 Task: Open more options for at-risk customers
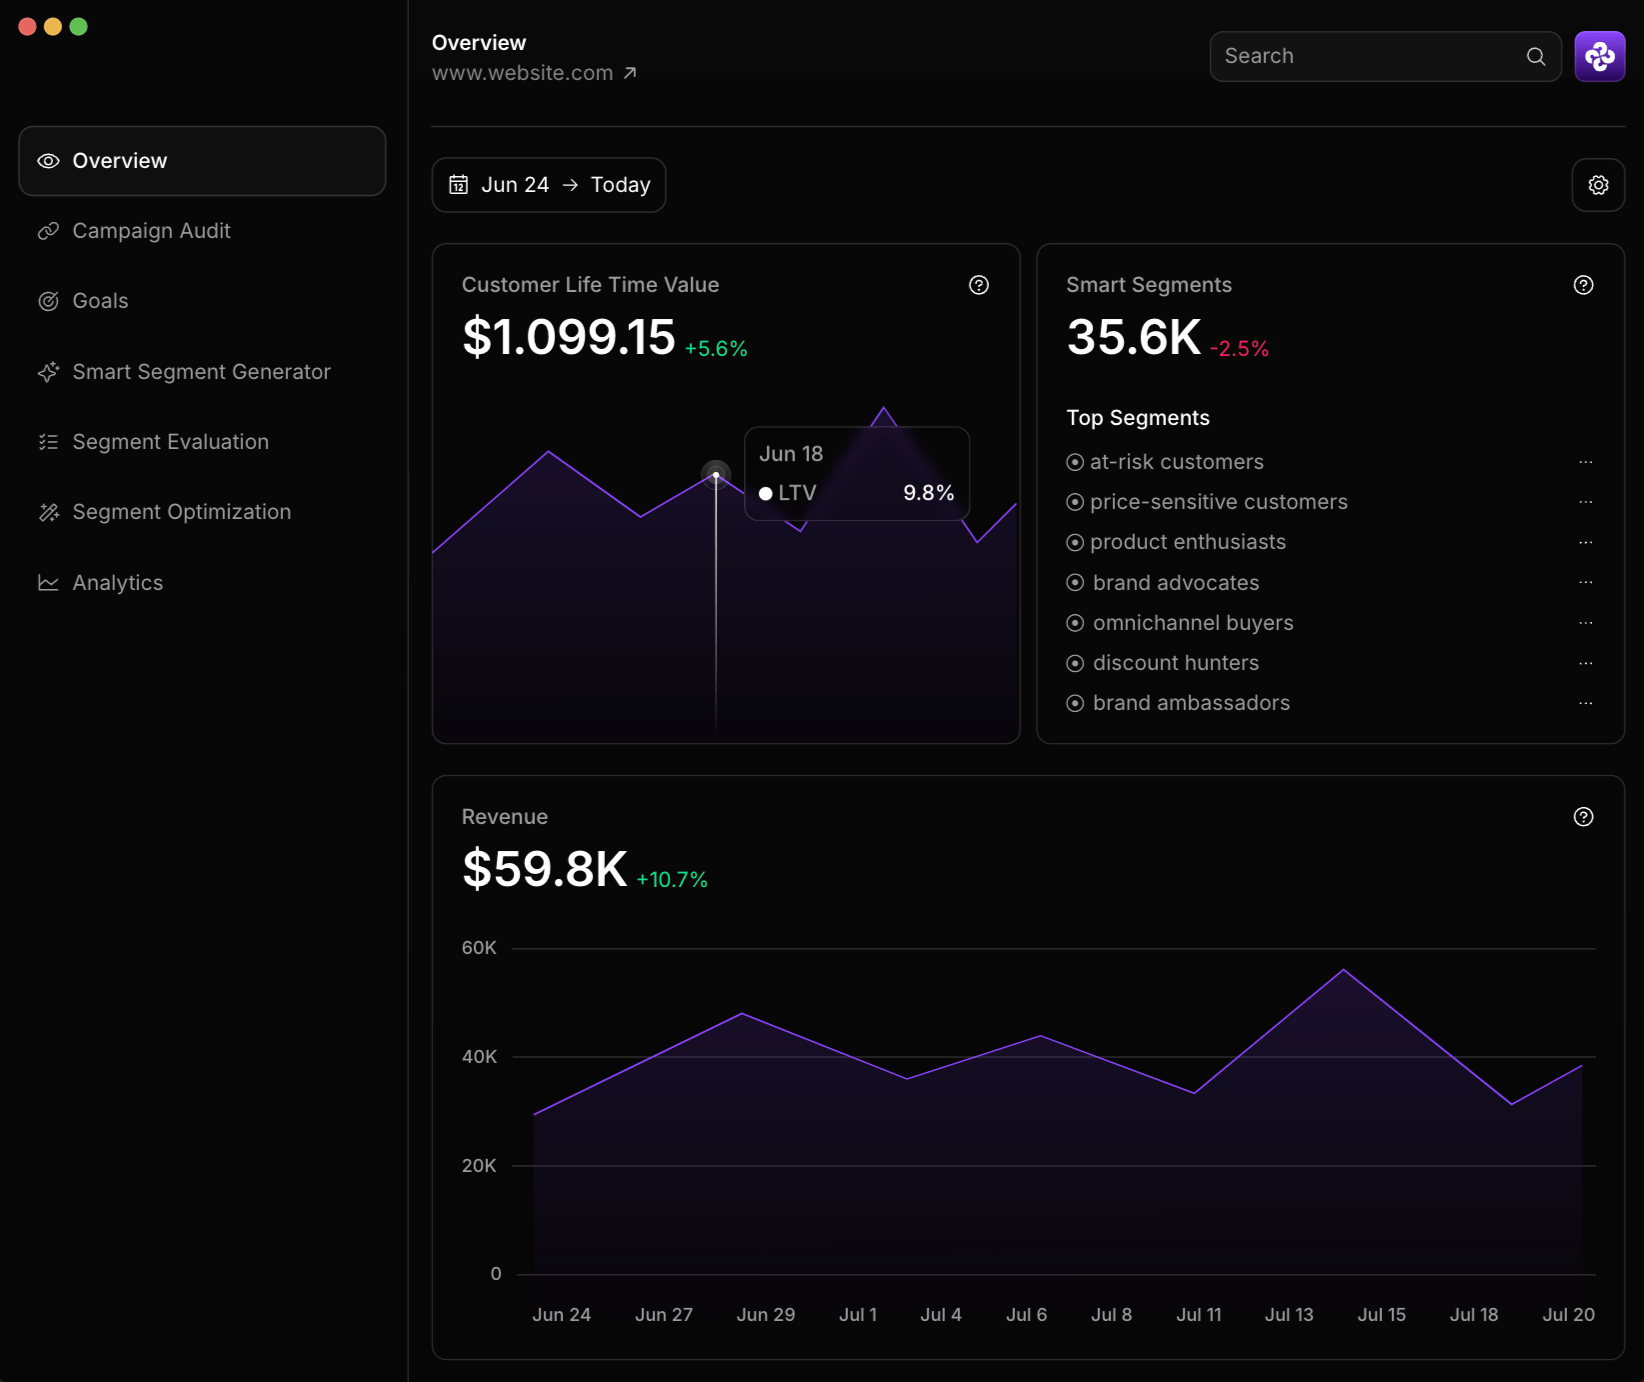click(1586, 462)
